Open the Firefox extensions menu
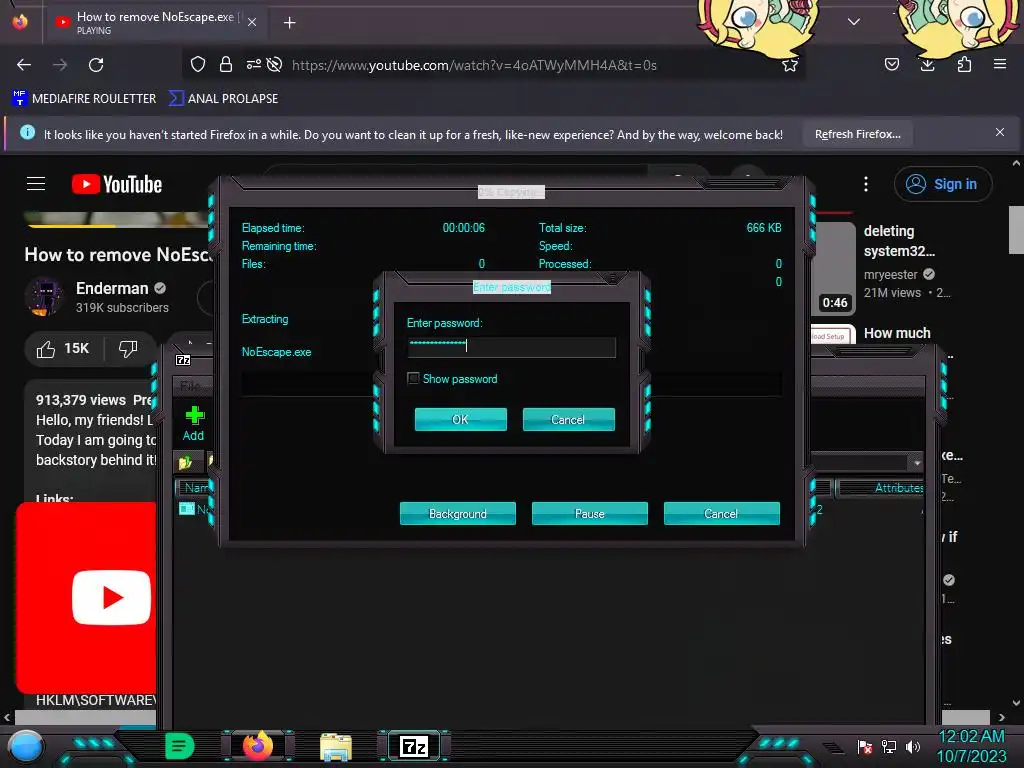 tap(964, 64)
